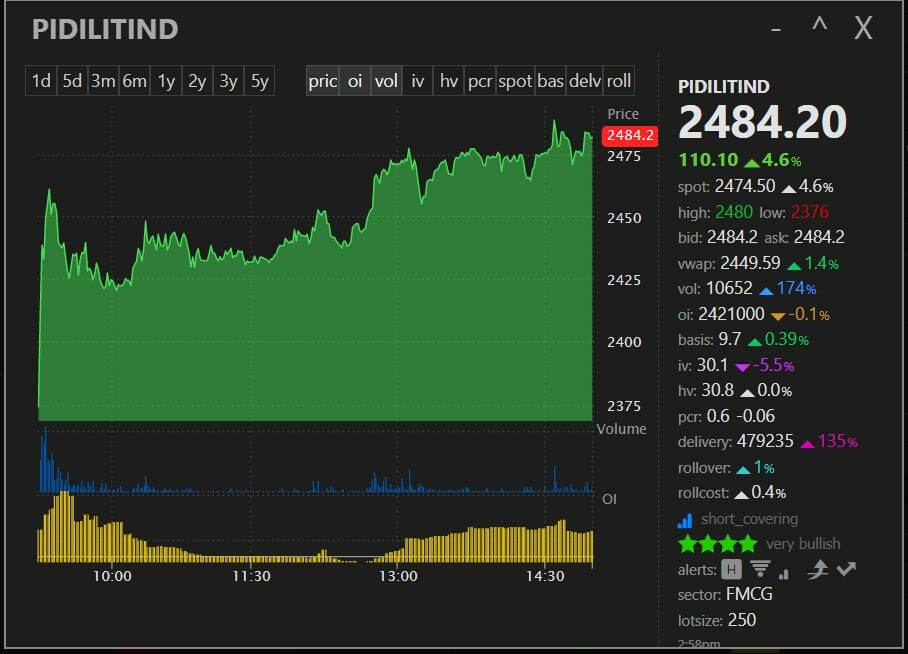
Task: Minimize the PIDILITIND panel with the dash
Action: pos(776,28)
